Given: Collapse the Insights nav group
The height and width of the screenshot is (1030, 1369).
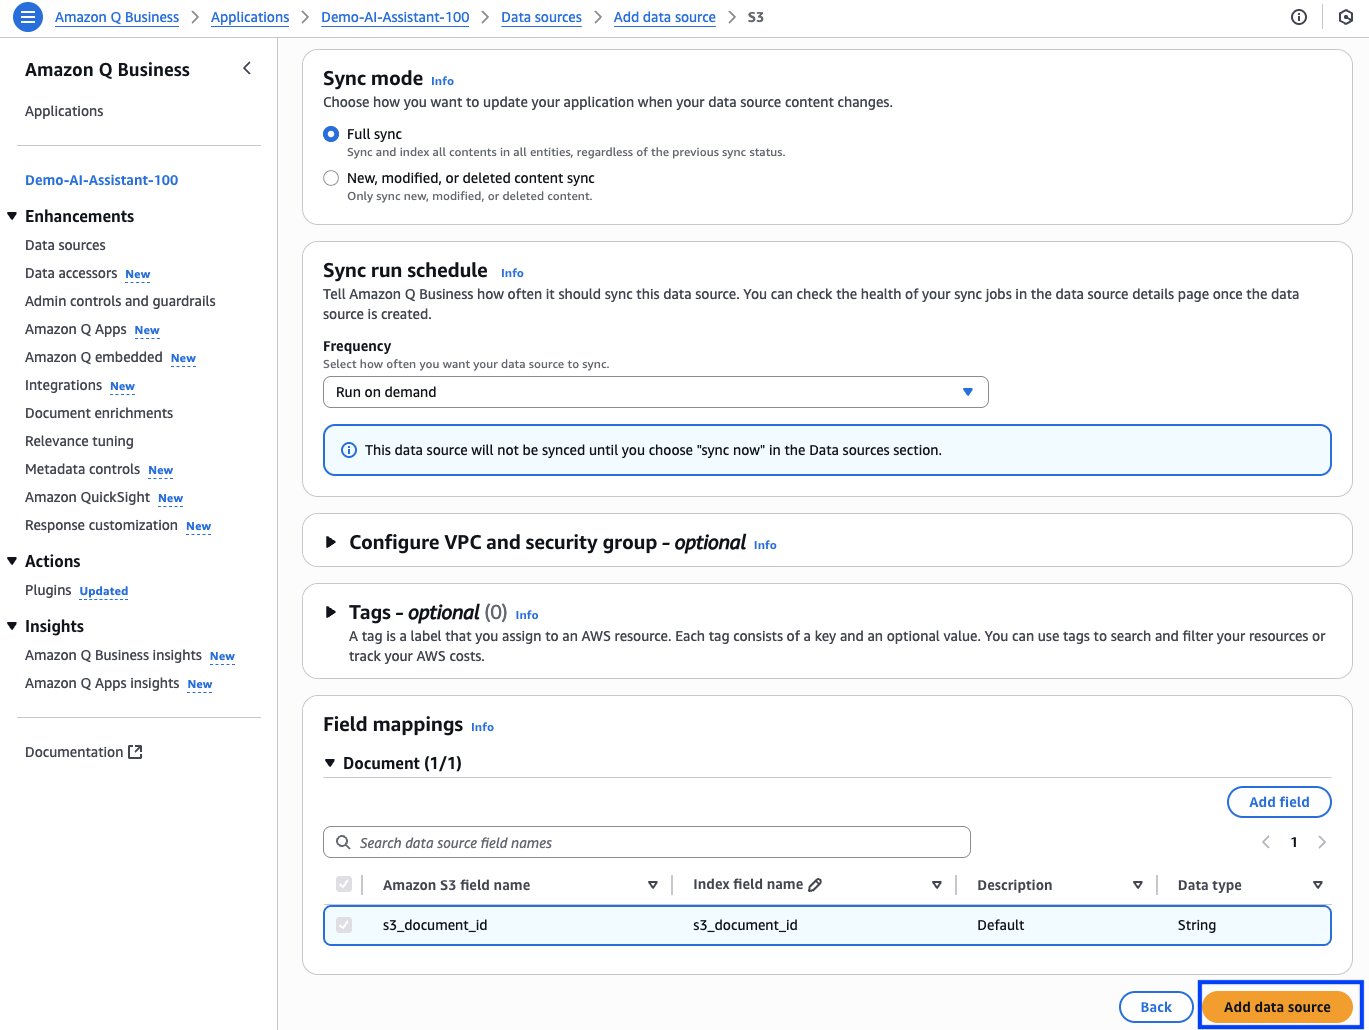Looking at the screenshot, I should (12, 626).
